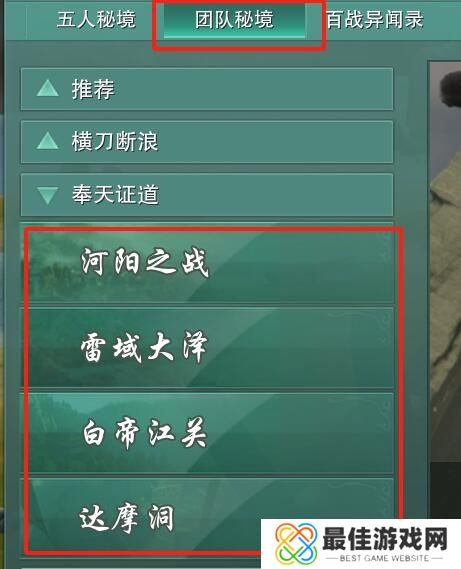Open the 百战异闻录 tab
This screenshot has height=569, width=461.
click(x=374, y=19)
